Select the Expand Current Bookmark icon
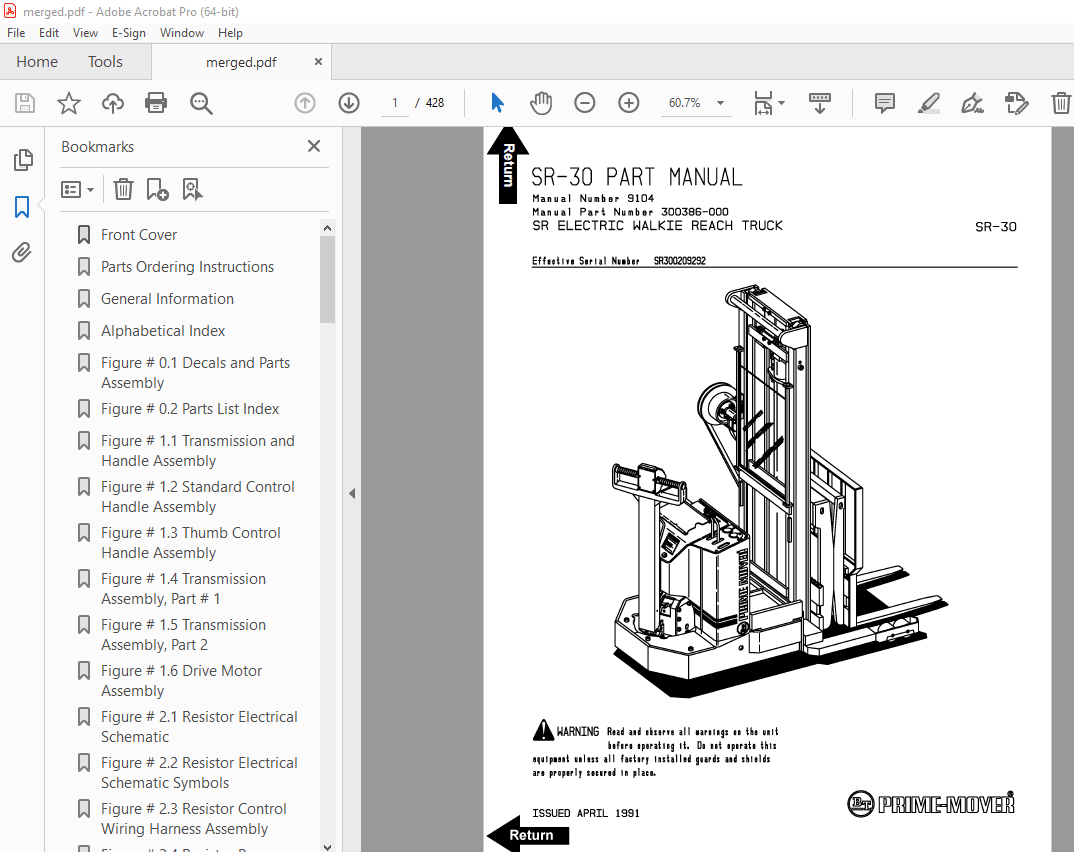This screenshot has height=852, width=1074. 192,189
